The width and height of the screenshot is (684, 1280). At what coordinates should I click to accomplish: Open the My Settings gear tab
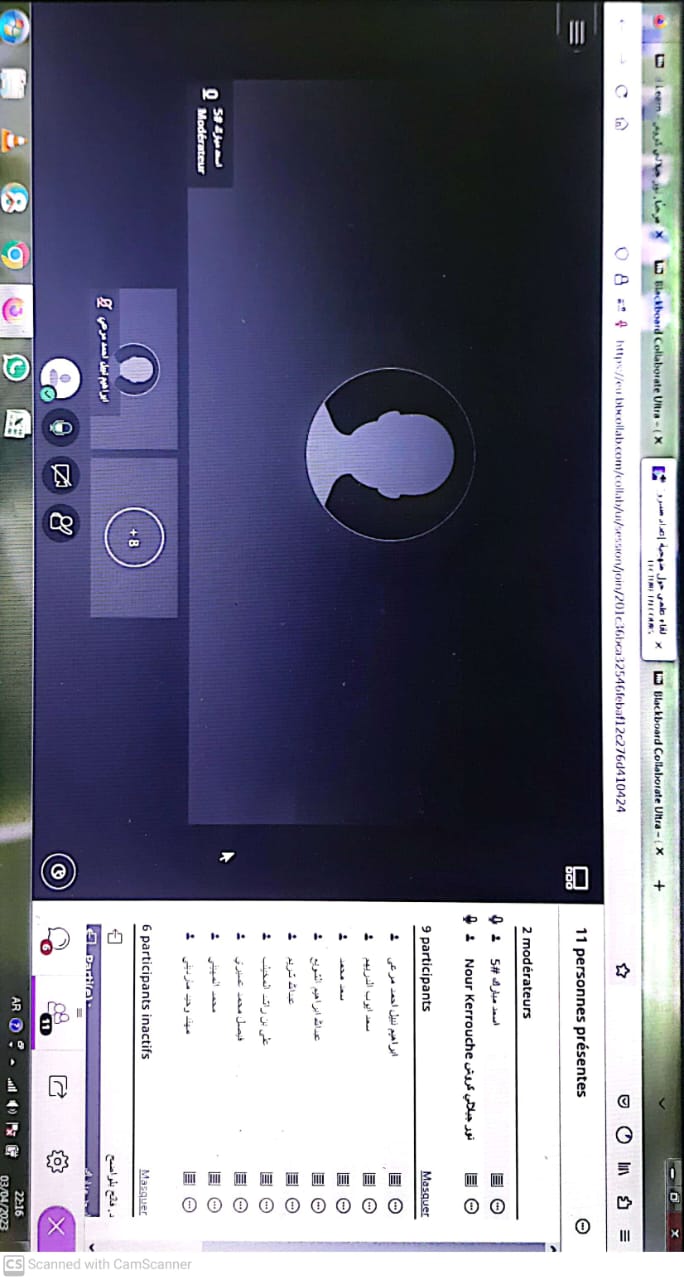pos(57,1161)
